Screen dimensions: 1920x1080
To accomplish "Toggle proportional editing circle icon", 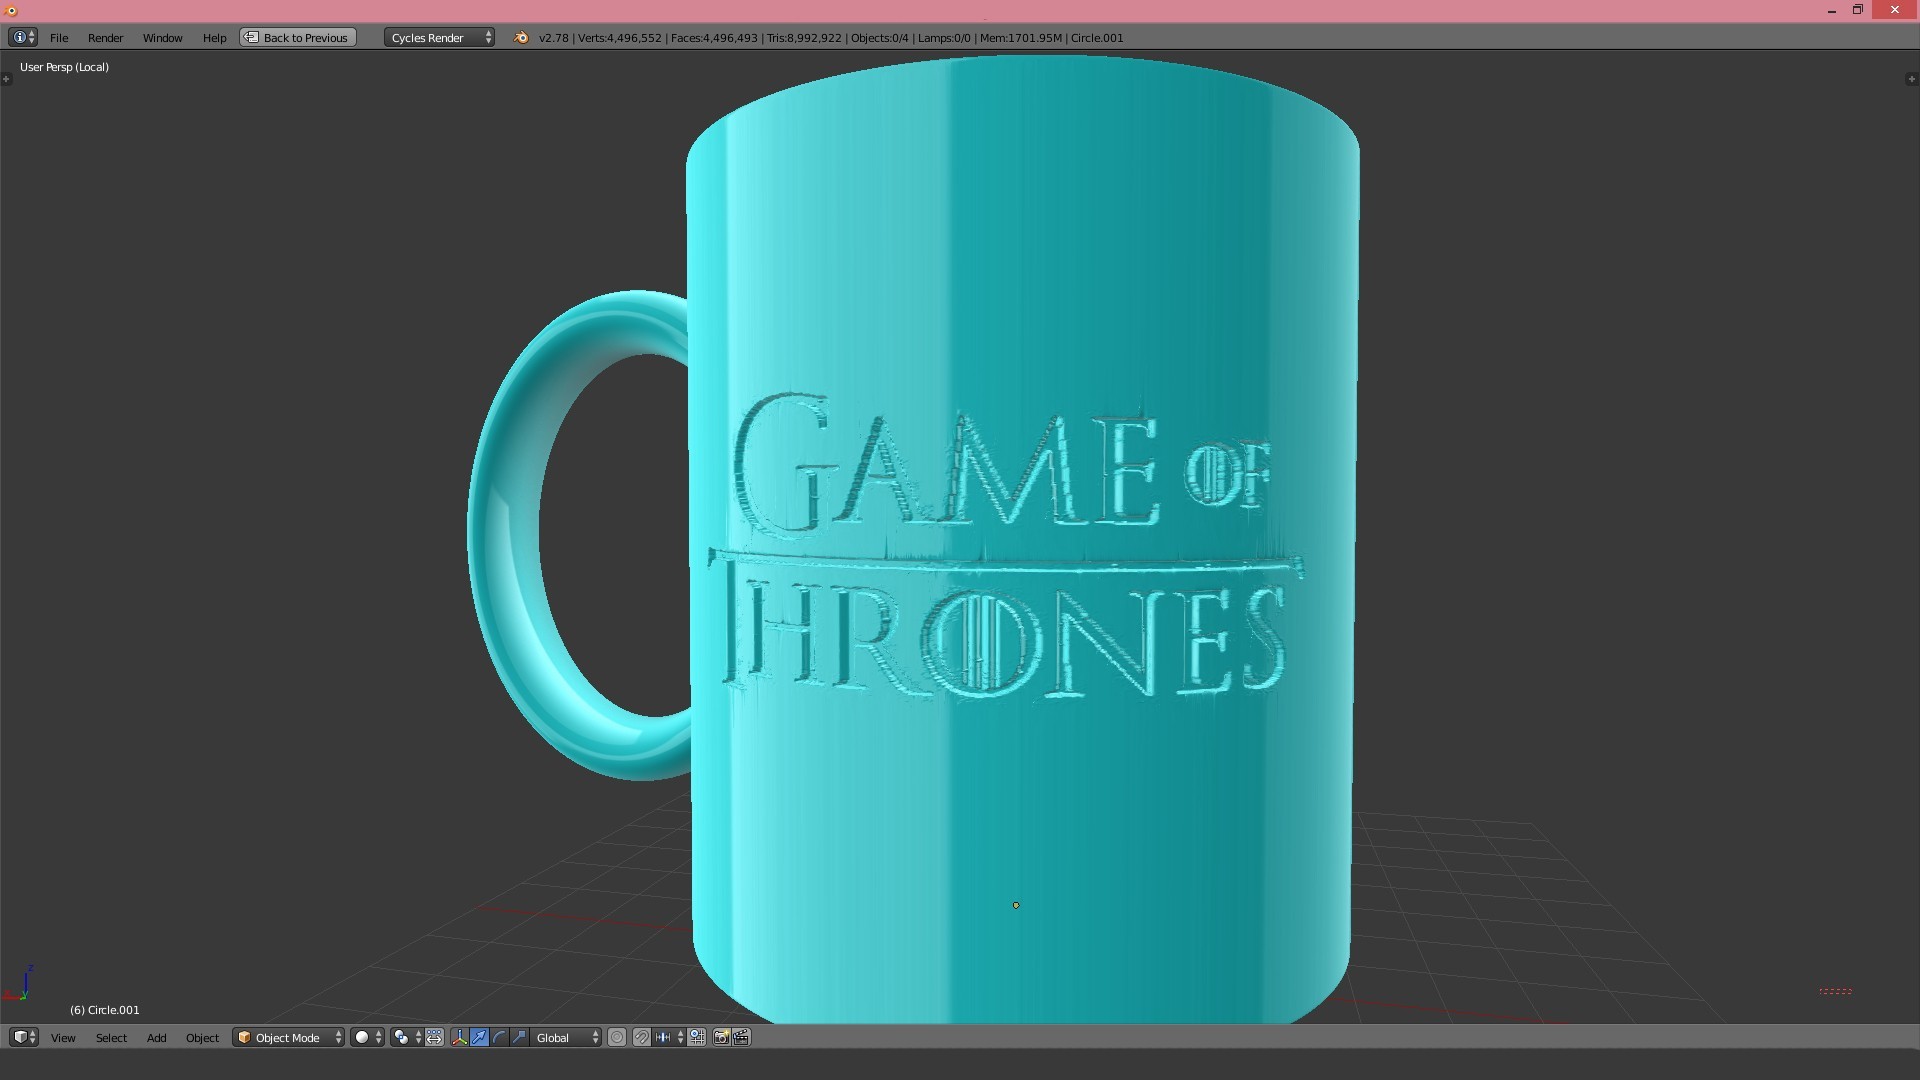I will pos(617,1037).
